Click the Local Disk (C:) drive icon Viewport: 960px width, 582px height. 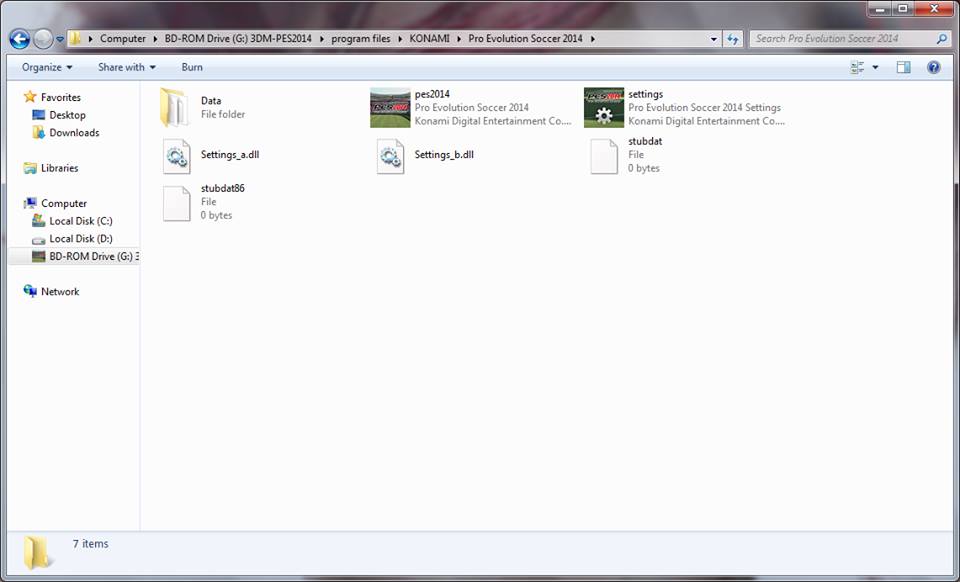point(39,221)
